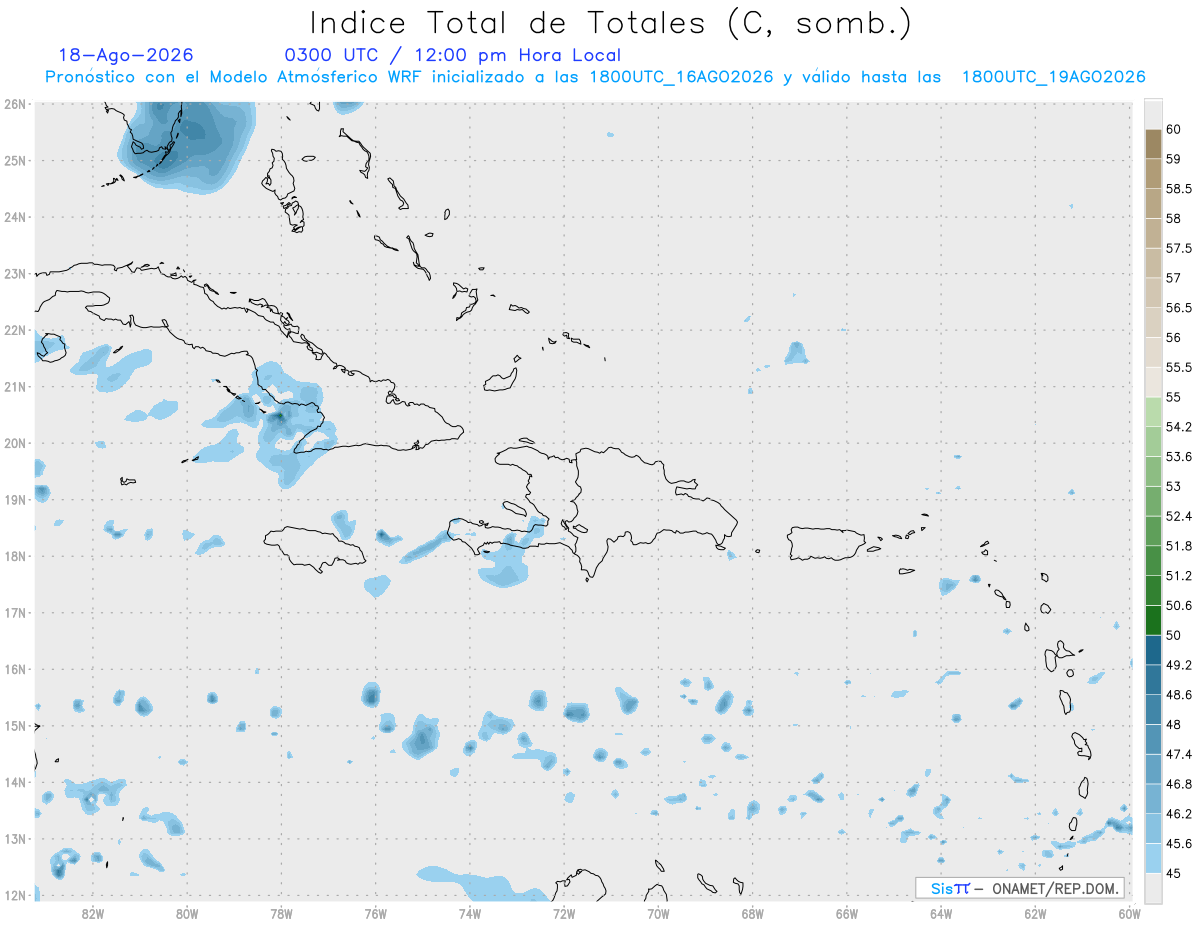Click the dark blue legend swatch between 49.2 and 50
The image size is (1200, 927).
[x=1152, y=650]
